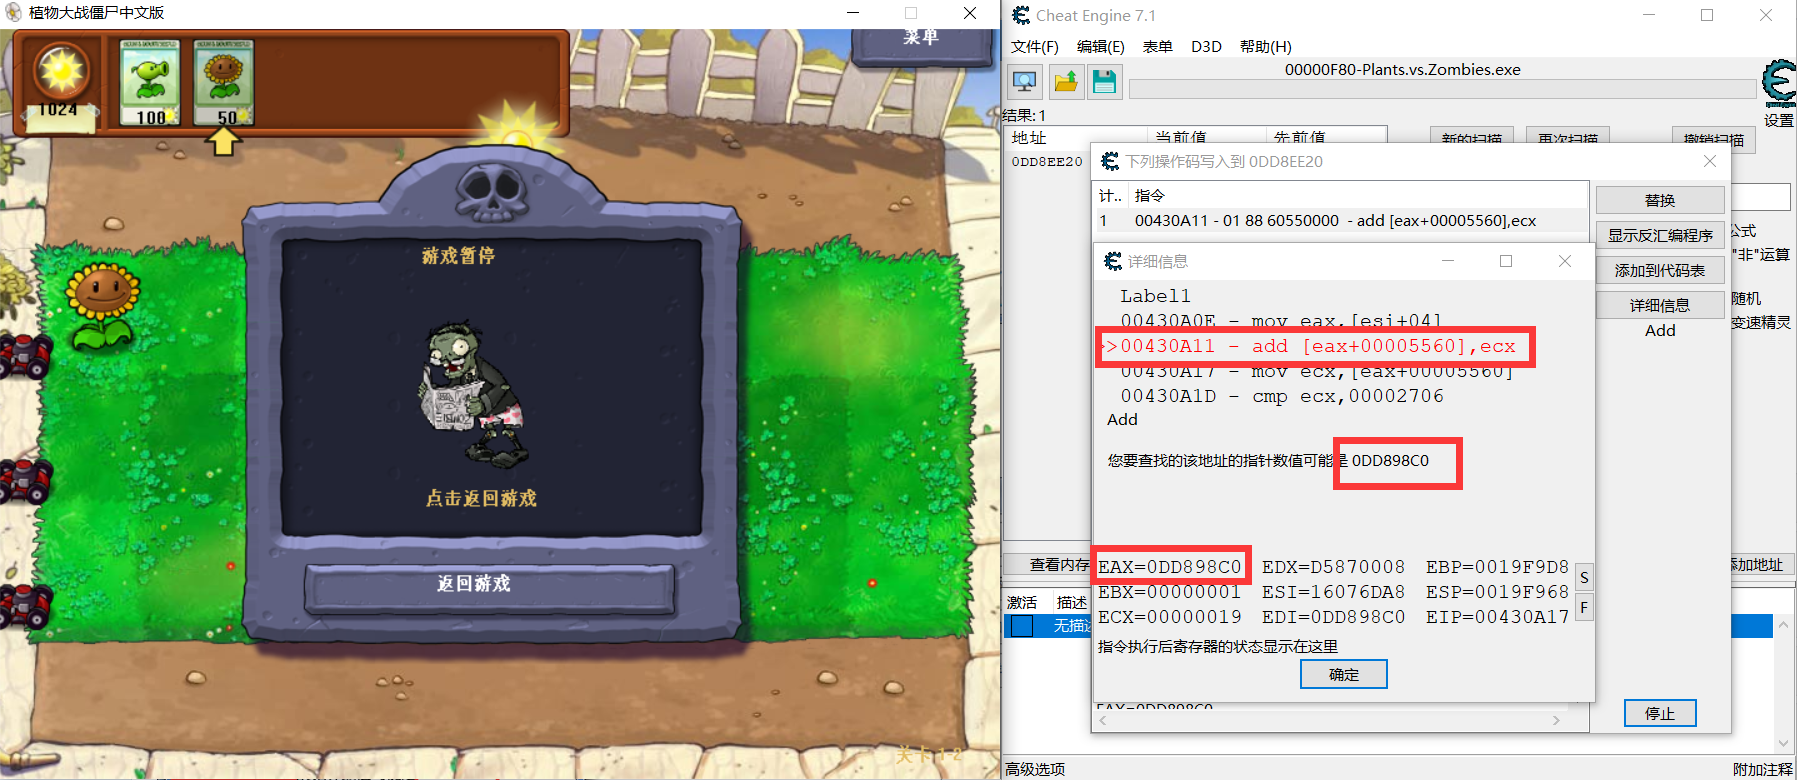Click the 设置 label under the logo
The height and width of the screenshot is (780, 1797).
click(x=1778, y=121)
